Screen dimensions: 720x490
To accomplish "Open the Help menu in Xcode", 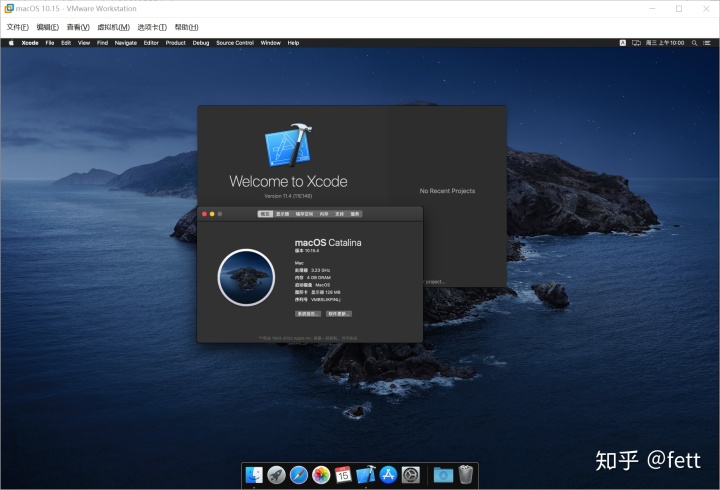I will pyautogui.click(x=293, y=43).
